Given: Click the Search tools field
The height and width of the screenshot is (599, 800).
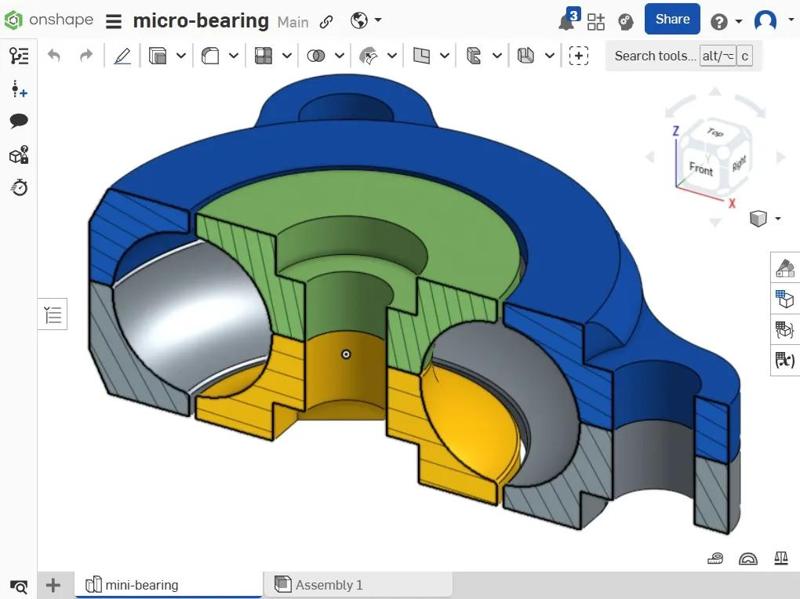Looking at the screenshot, I should (683, 56).
